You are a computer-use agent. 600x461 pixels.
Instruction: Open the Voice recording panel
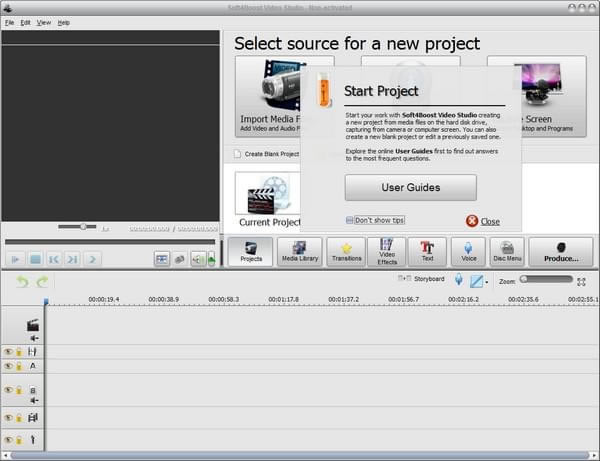(467, 252)
